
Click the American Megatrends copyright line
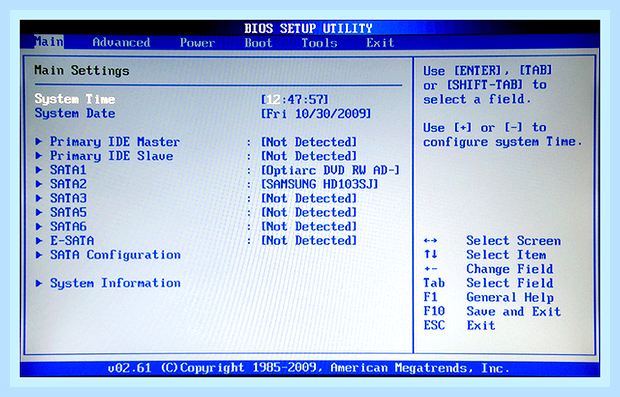click(308, 368)
